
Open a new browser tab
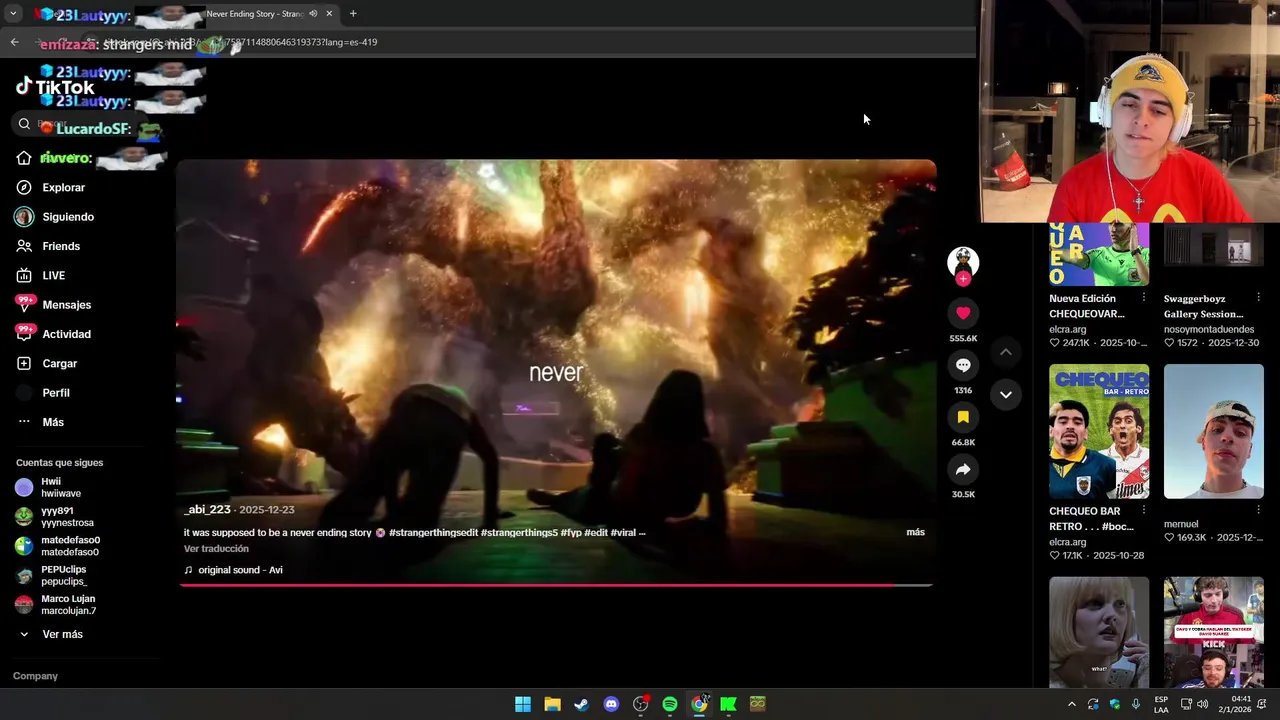tap(353, 14)
